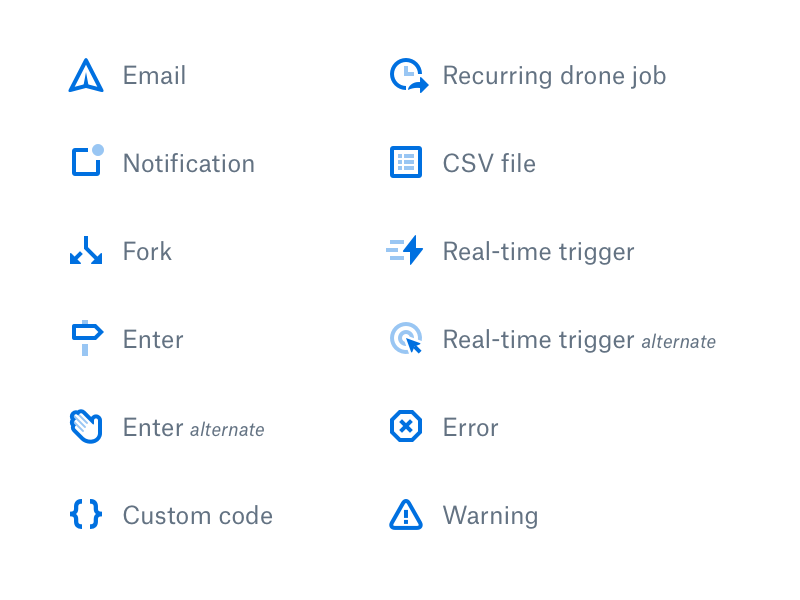The image size is (800, 600).
Task: Select the "Custom code" label
Action: [197, 516]
